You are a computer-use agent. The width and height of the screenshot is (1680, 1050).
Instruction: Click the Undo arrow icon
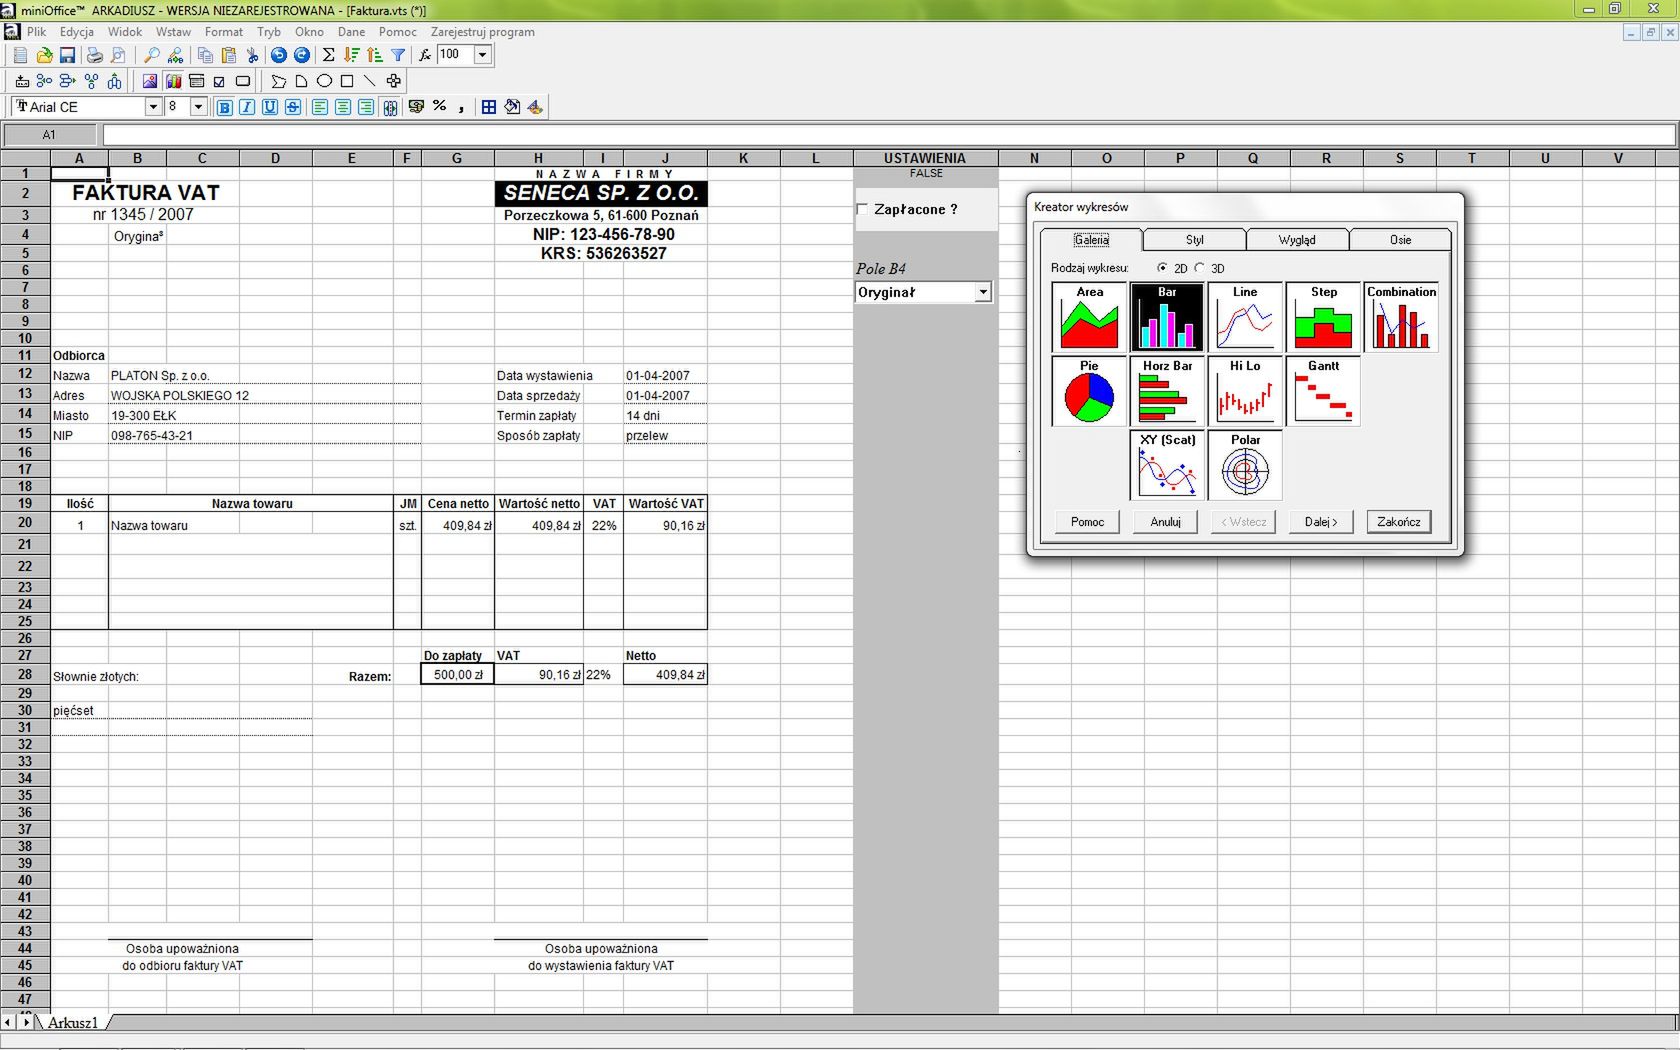(279, 55)
